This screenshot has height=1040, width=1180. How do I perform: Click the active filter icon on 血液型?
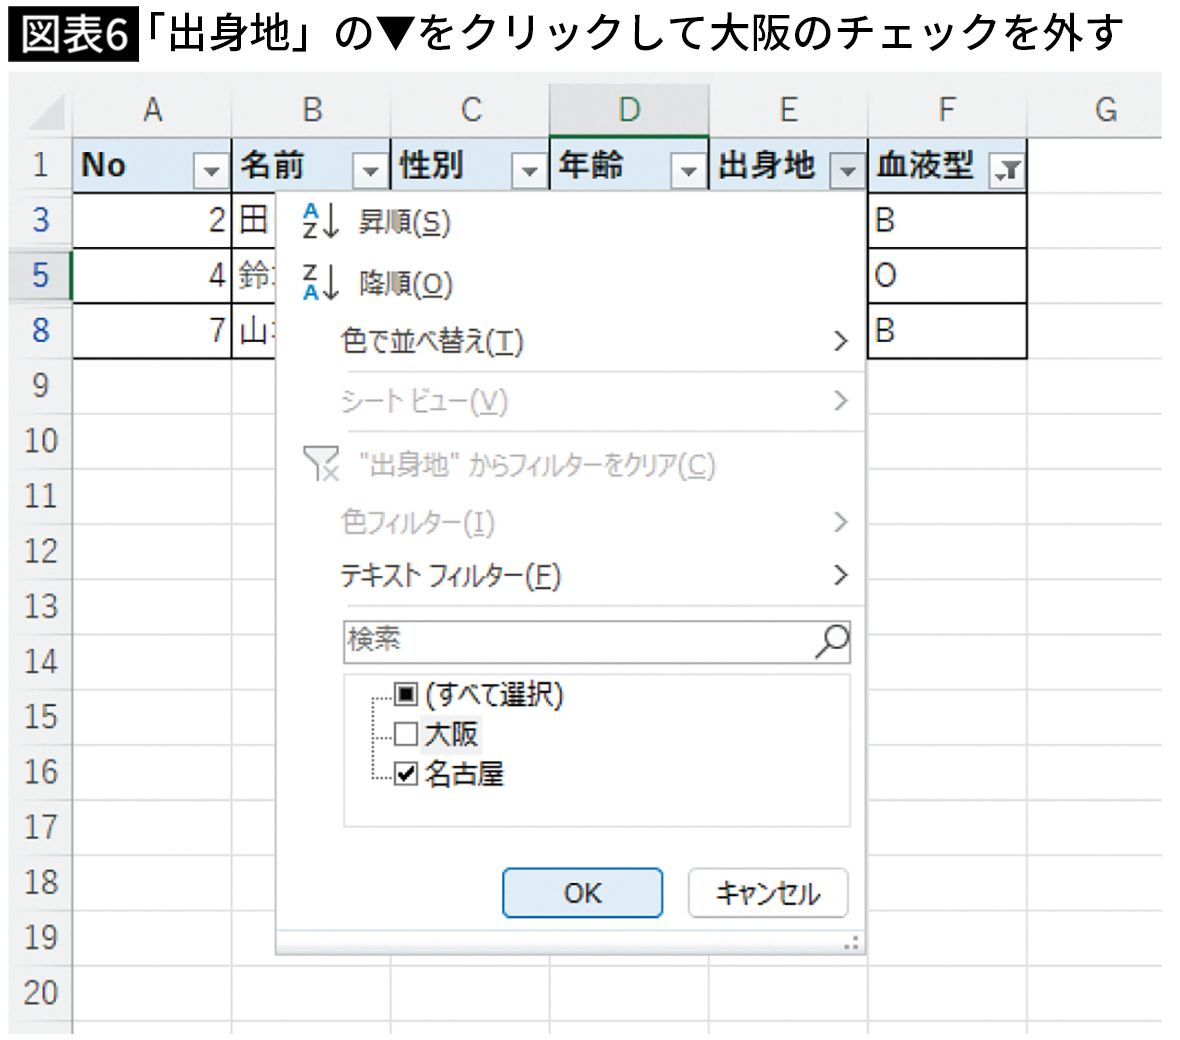(1006, 171)
